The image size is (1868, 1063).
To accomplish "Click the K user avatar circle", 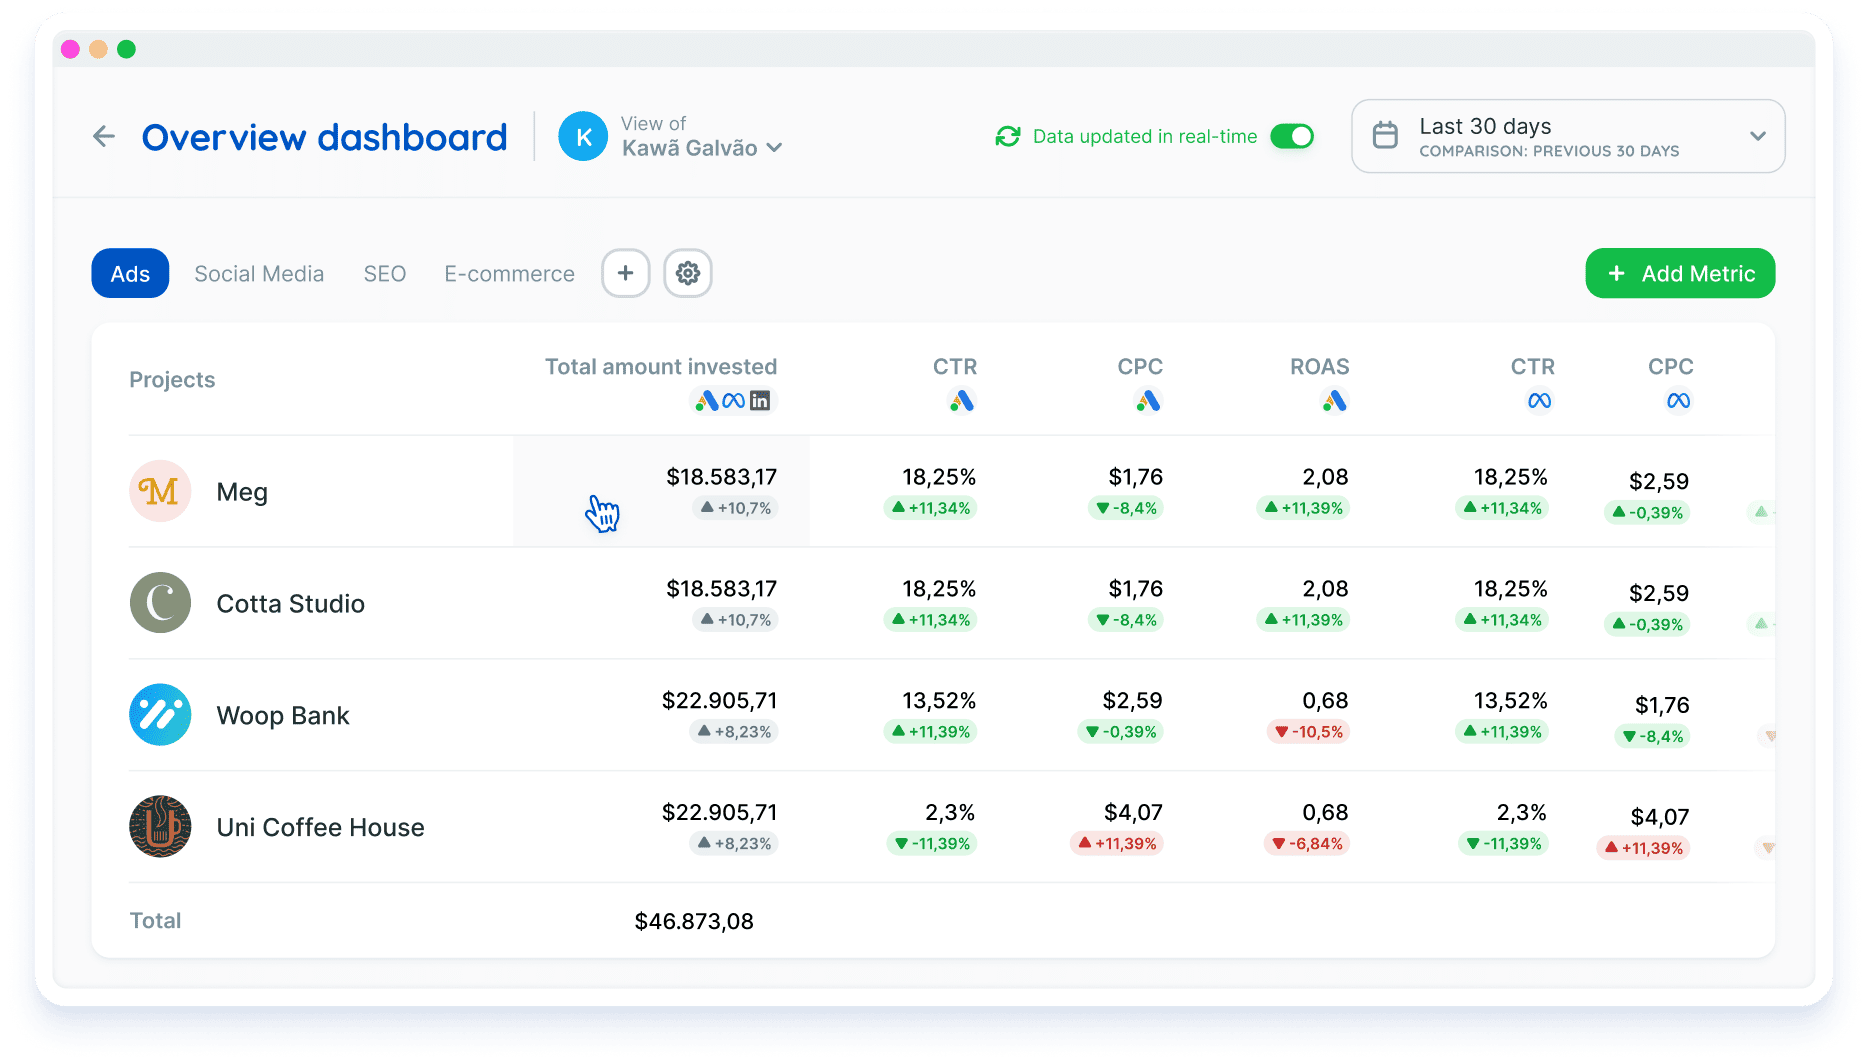I will [583, 136].
